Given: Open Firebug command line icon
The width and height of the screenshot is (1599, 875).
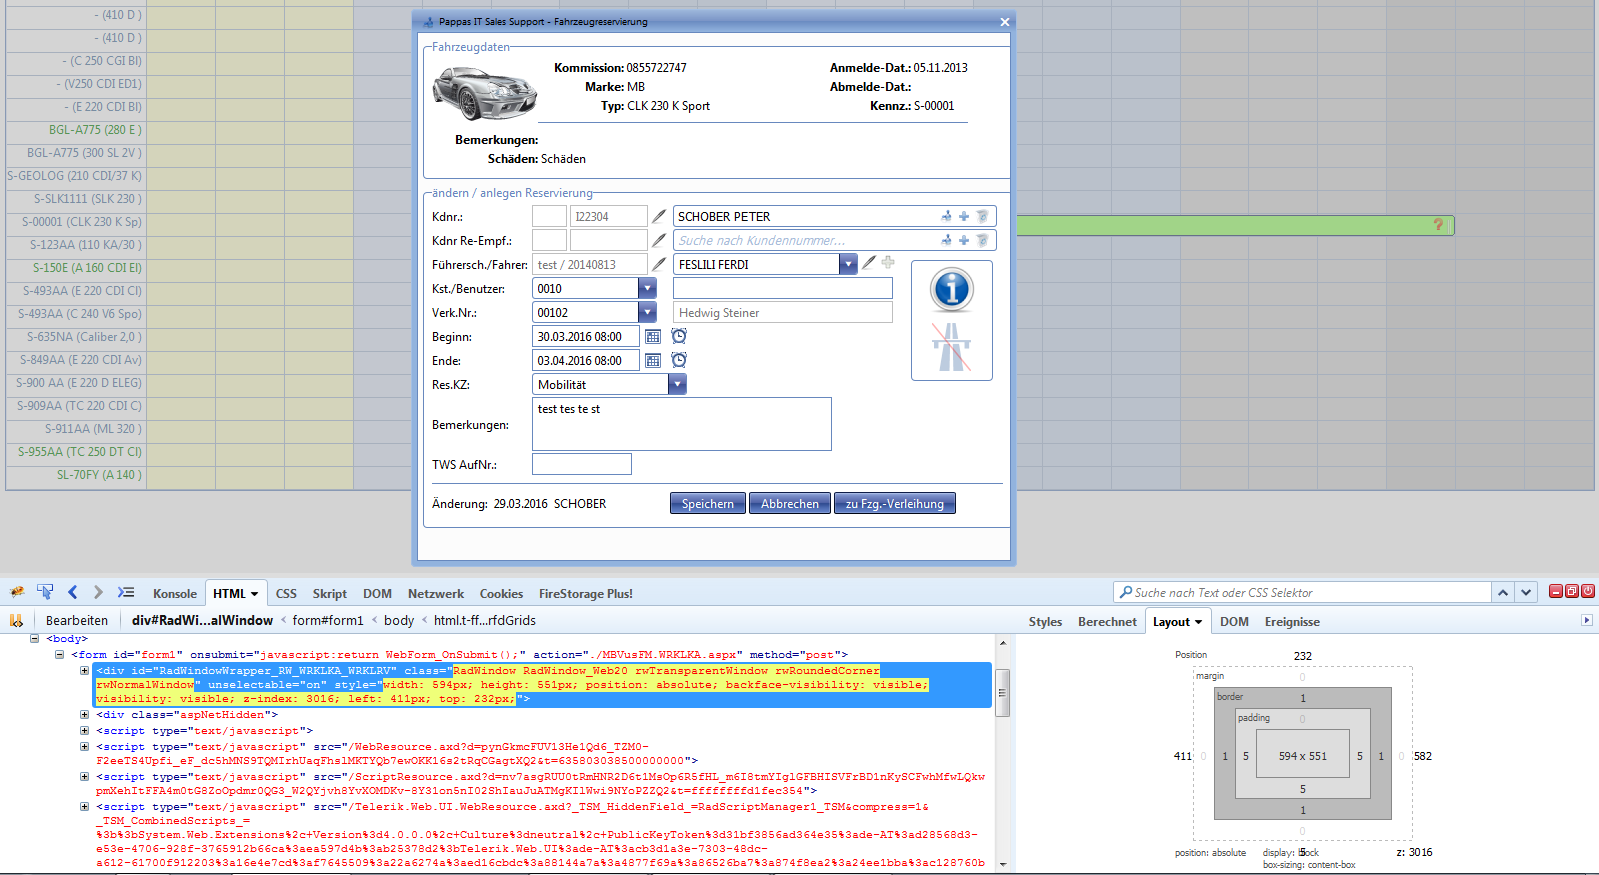Looking at the screenshot, I should (x=125, y=592).
